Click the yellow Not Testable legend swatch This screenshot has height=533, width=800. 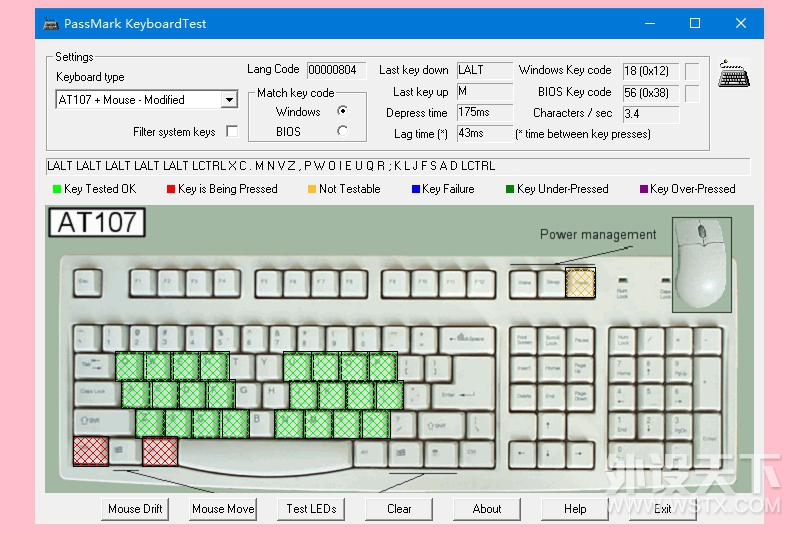pyautogui.click(x=312, y=189)
